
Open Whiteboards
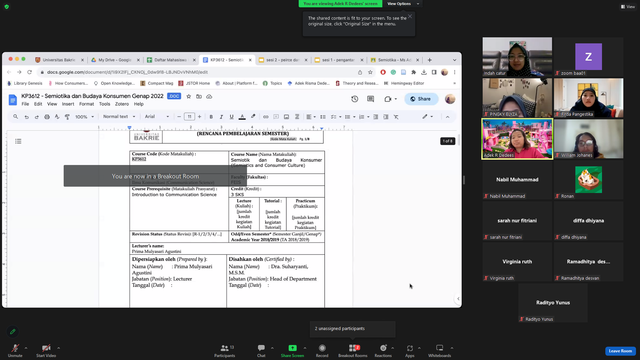point(440,350)
